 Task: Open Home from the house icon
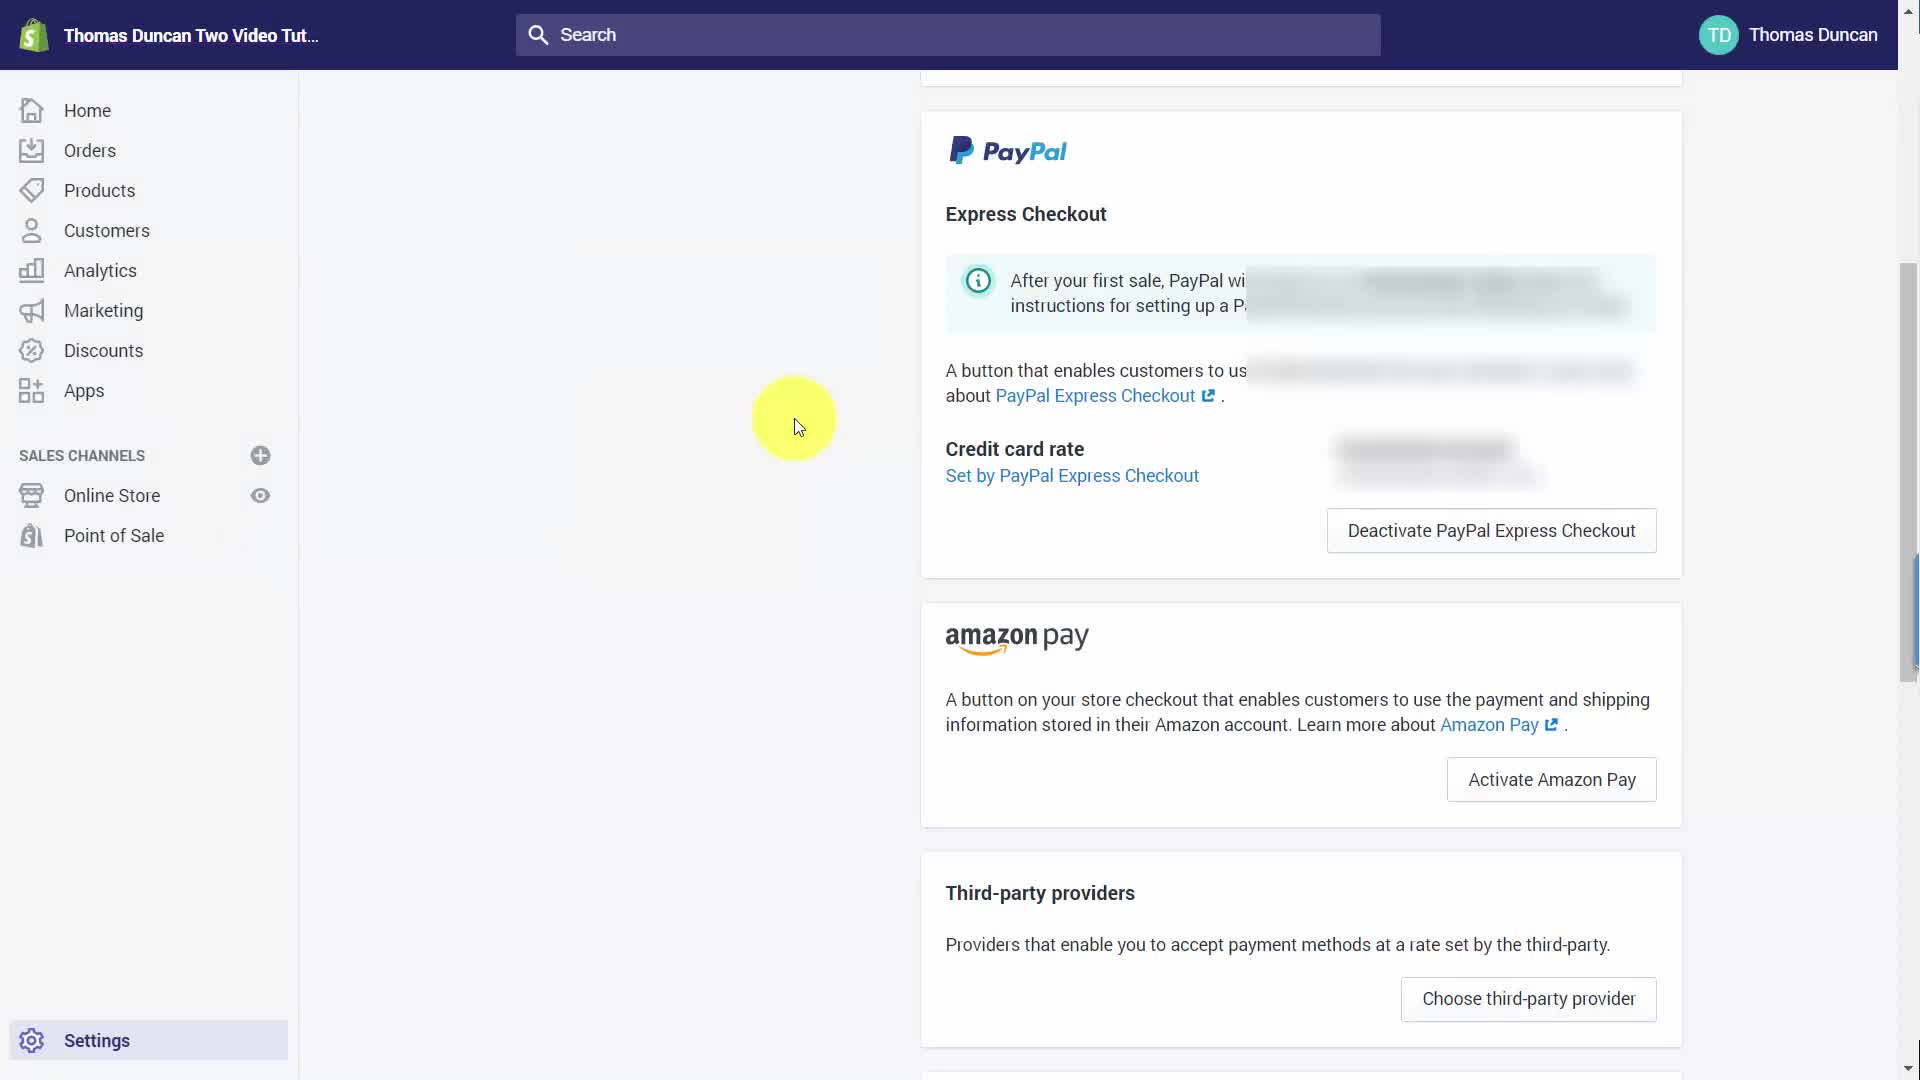click(31, 110)
